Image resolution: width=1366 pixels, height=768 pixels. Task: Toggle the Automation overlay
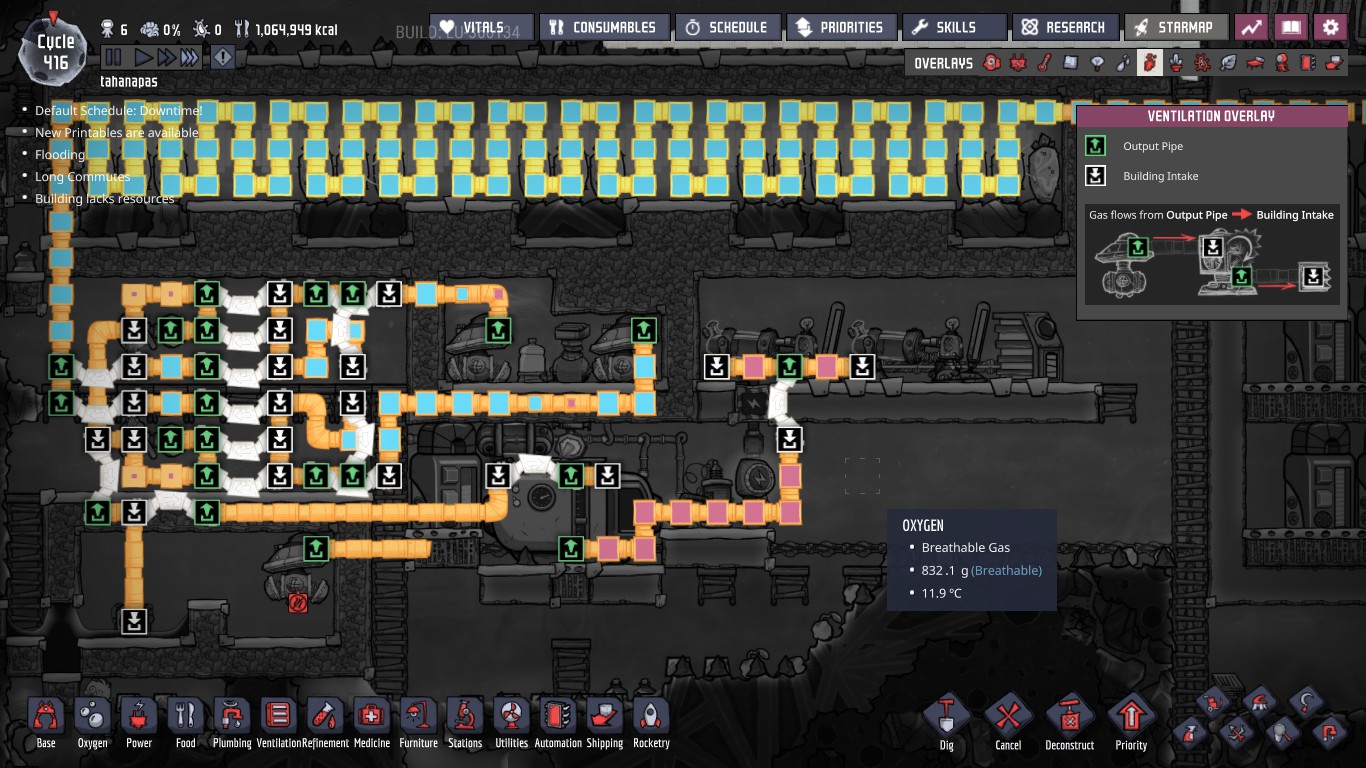coord(1308,63)
